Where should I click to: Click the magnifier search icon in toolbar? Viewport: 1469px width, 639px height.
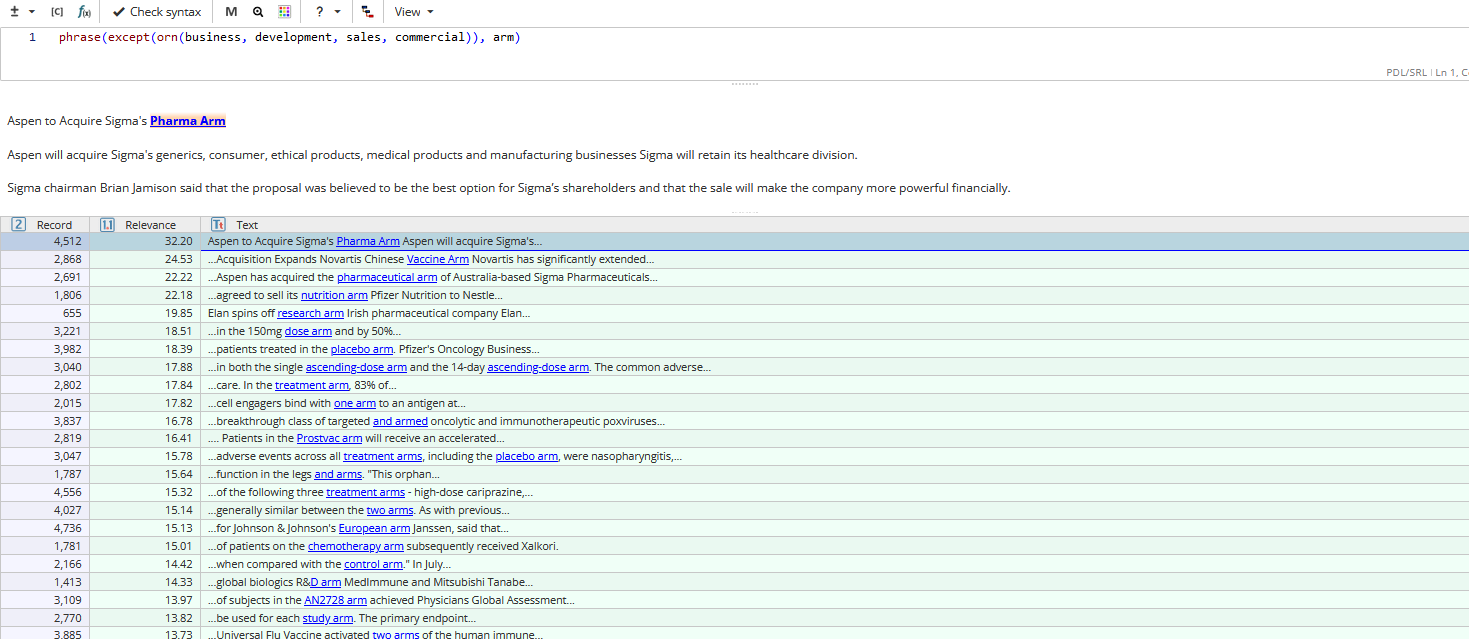click(x=258, y=12)
